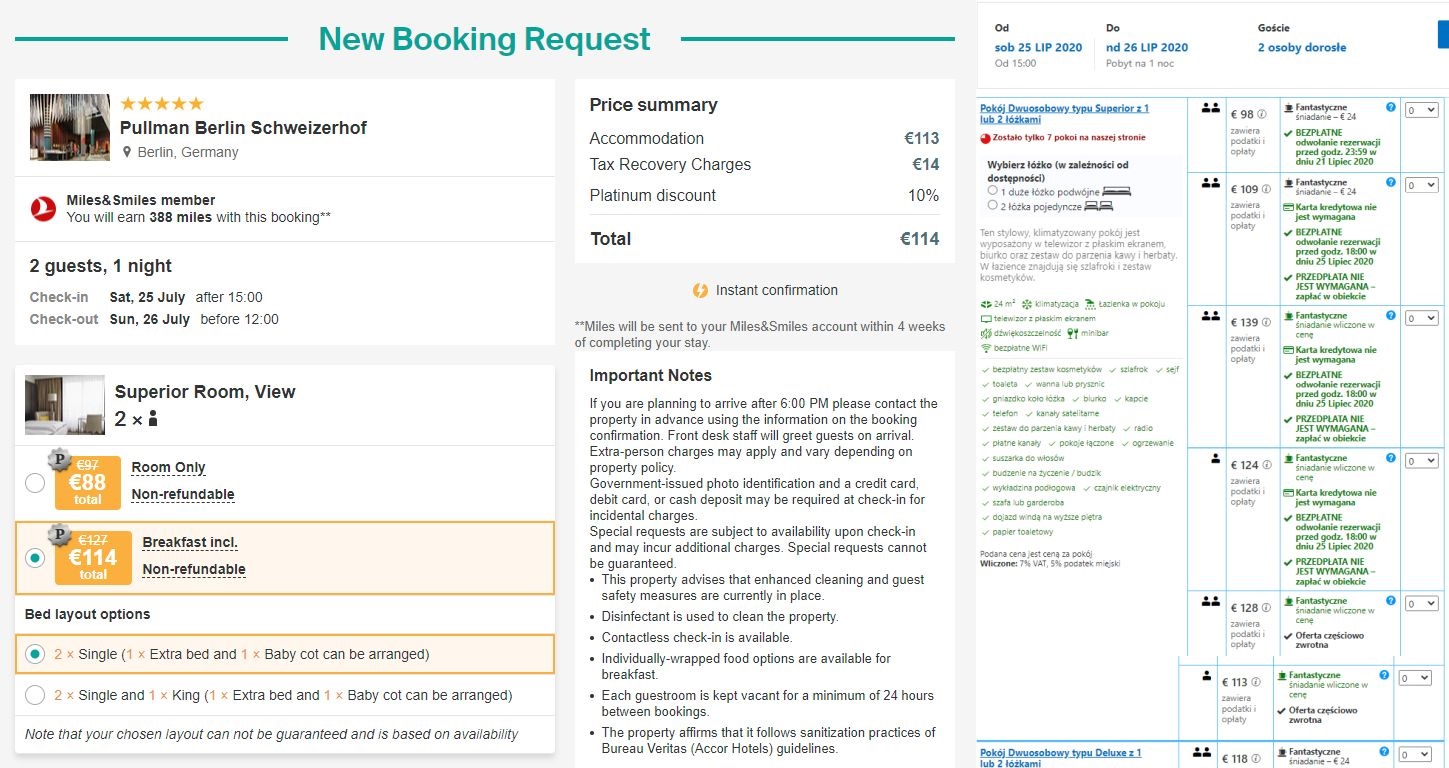Click the Turkish Airlines Miles&Smiles logo

[43, 208]
